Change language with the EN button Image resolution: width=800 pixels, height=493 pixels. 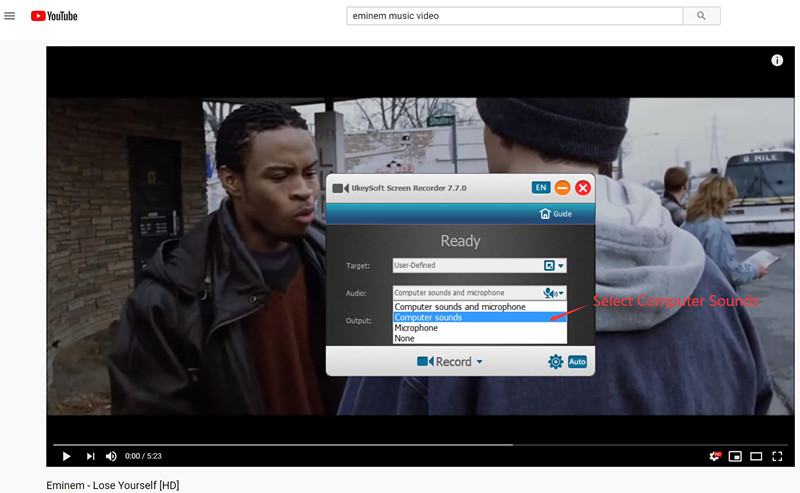point(541,187)
